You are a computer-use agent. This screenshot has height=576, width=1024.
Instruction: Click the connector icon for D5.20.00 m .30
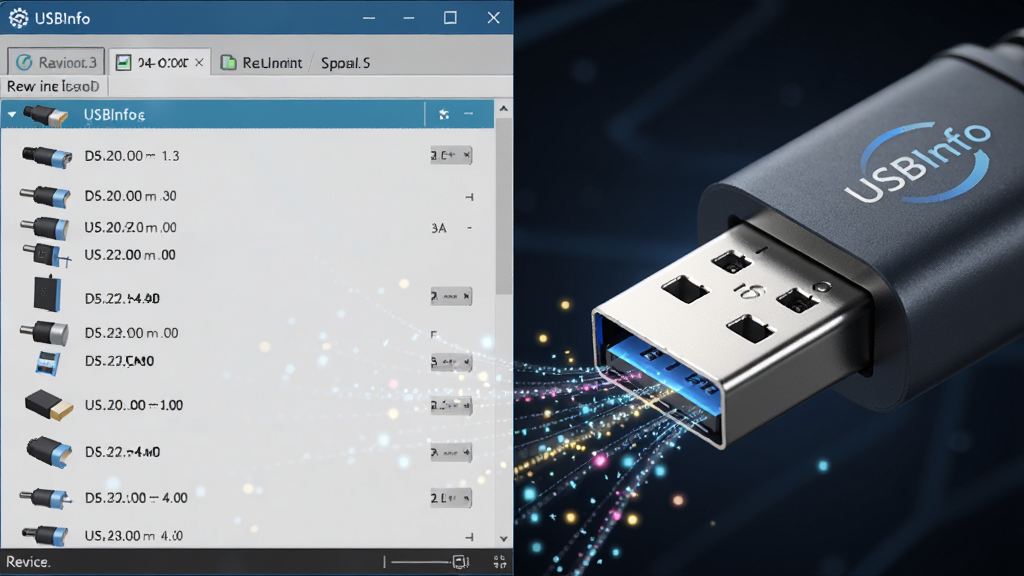coord(45,196)
